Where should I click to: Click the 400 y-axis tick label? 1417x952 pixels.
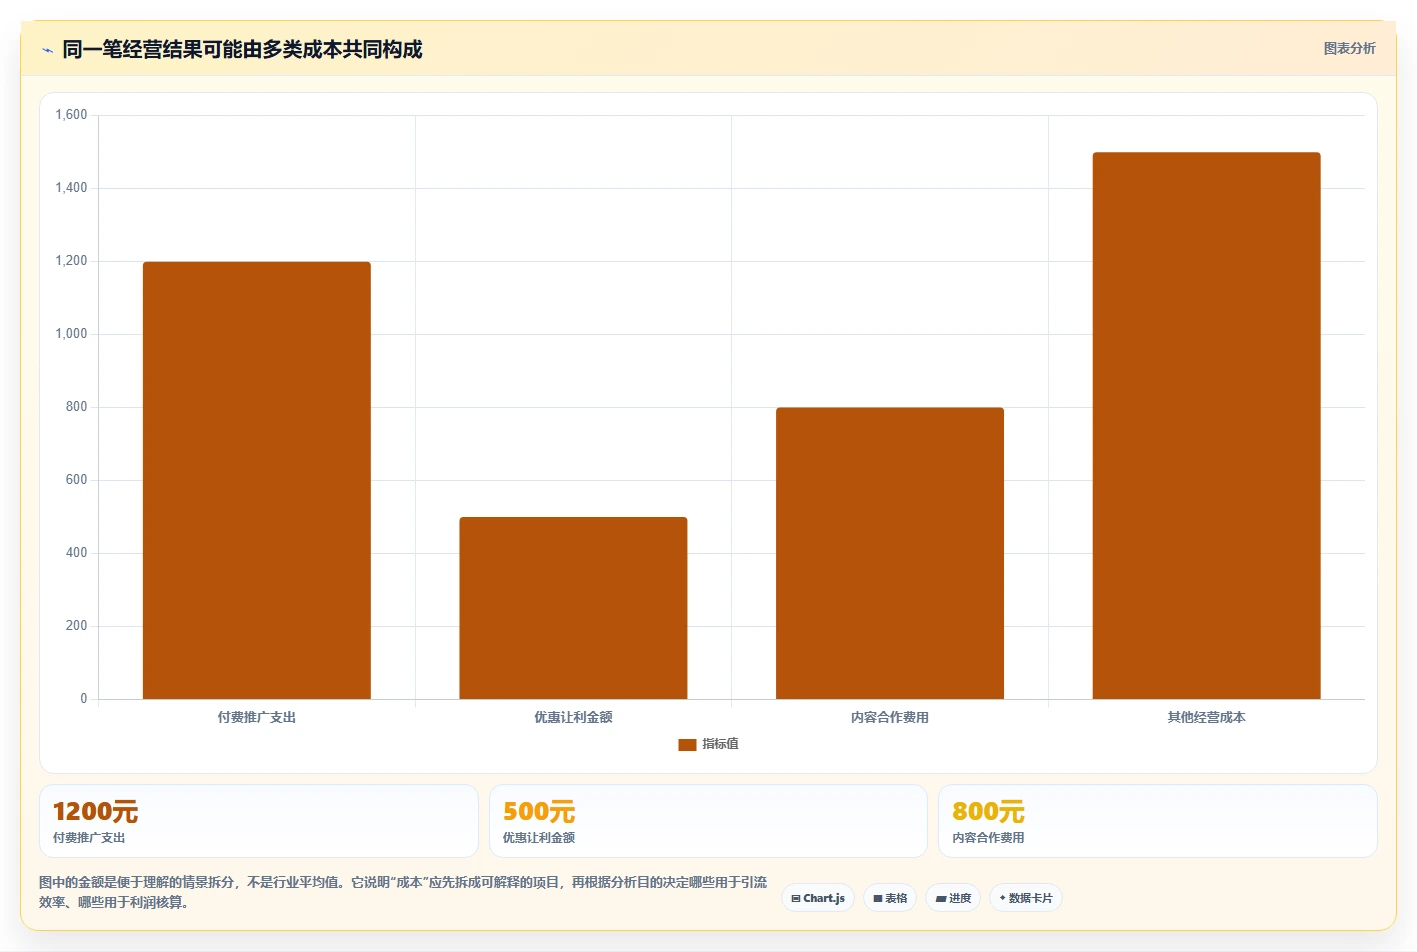pyautogui.click(x=76, y=553)
